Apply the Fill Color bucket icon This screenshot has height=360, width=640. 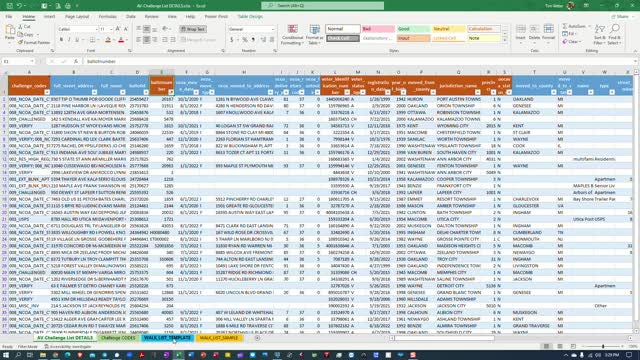pos(108,40)
